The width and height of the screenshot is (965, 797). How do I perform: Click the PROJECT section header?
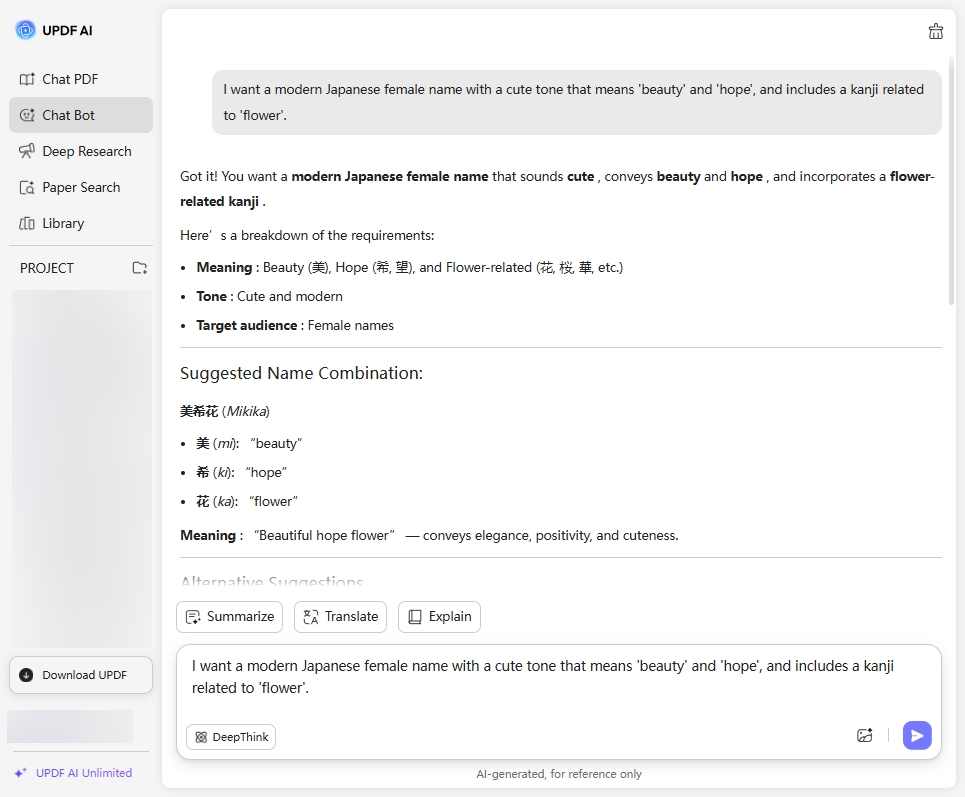click(47, 268)
